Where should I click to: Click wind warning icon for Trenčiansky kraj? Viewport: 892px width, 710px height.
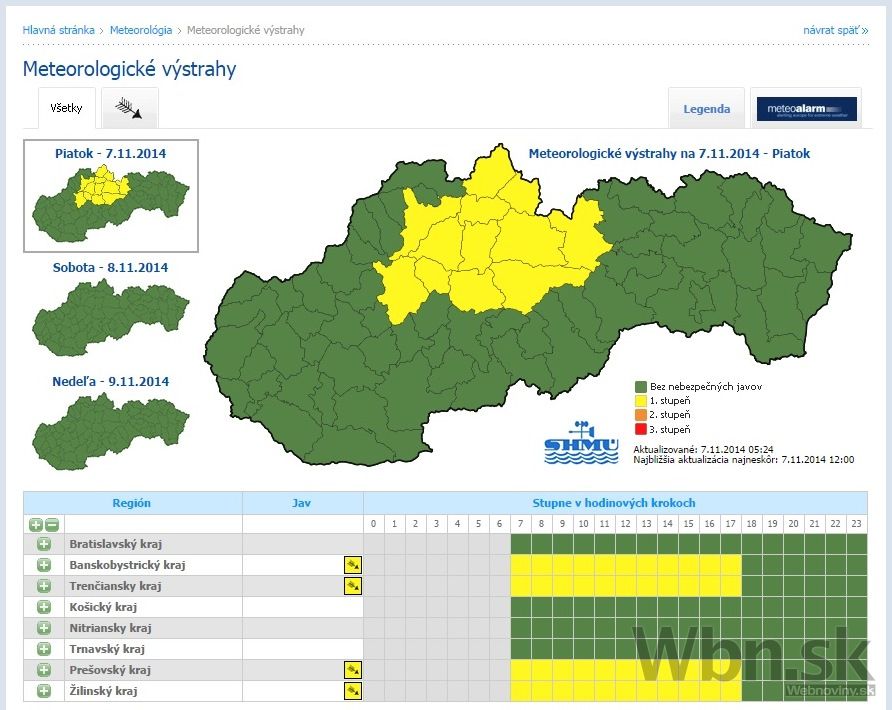tap(353, 585)
